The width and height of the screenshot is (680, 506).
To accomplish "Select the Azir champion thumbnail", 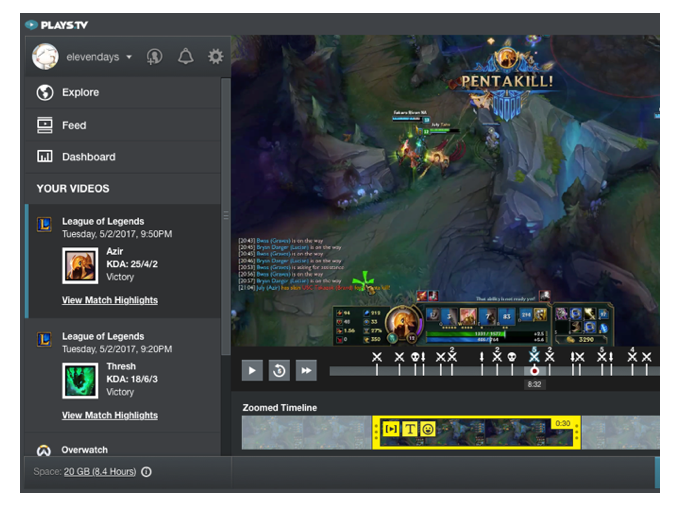I will coord(80,265).
